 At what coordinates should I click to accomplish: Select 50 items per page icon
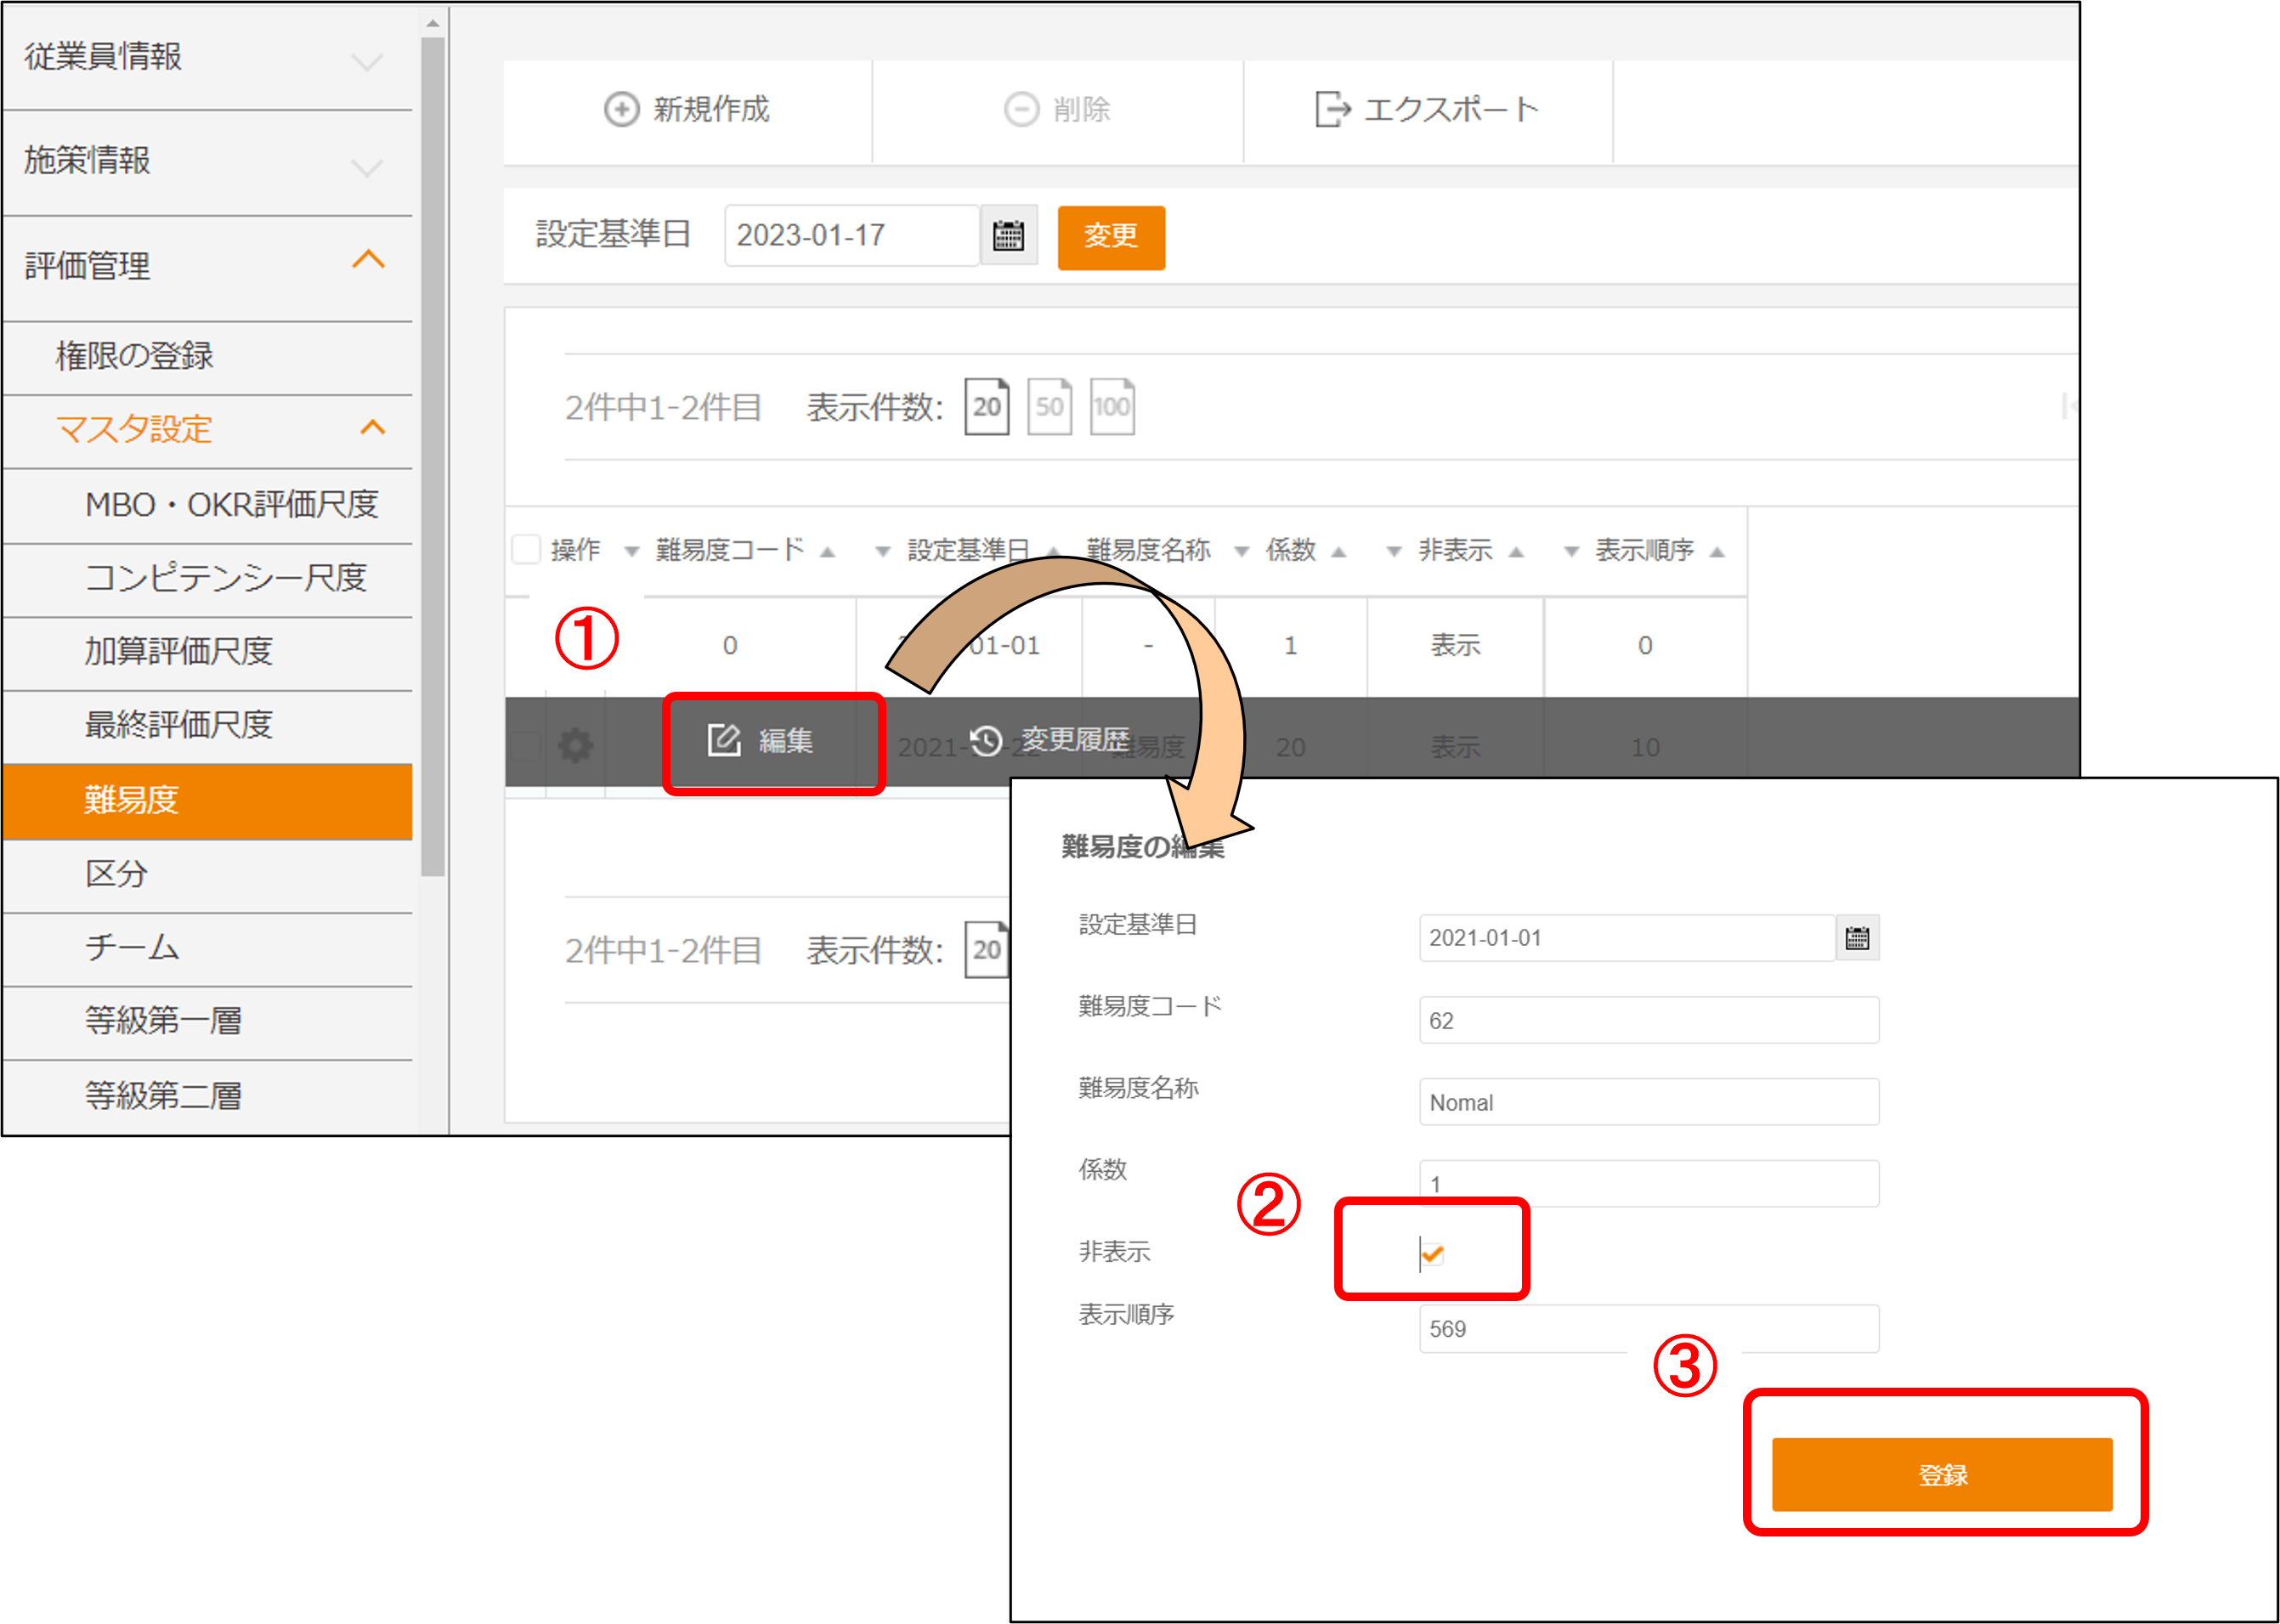click(x=1049, y=406)
